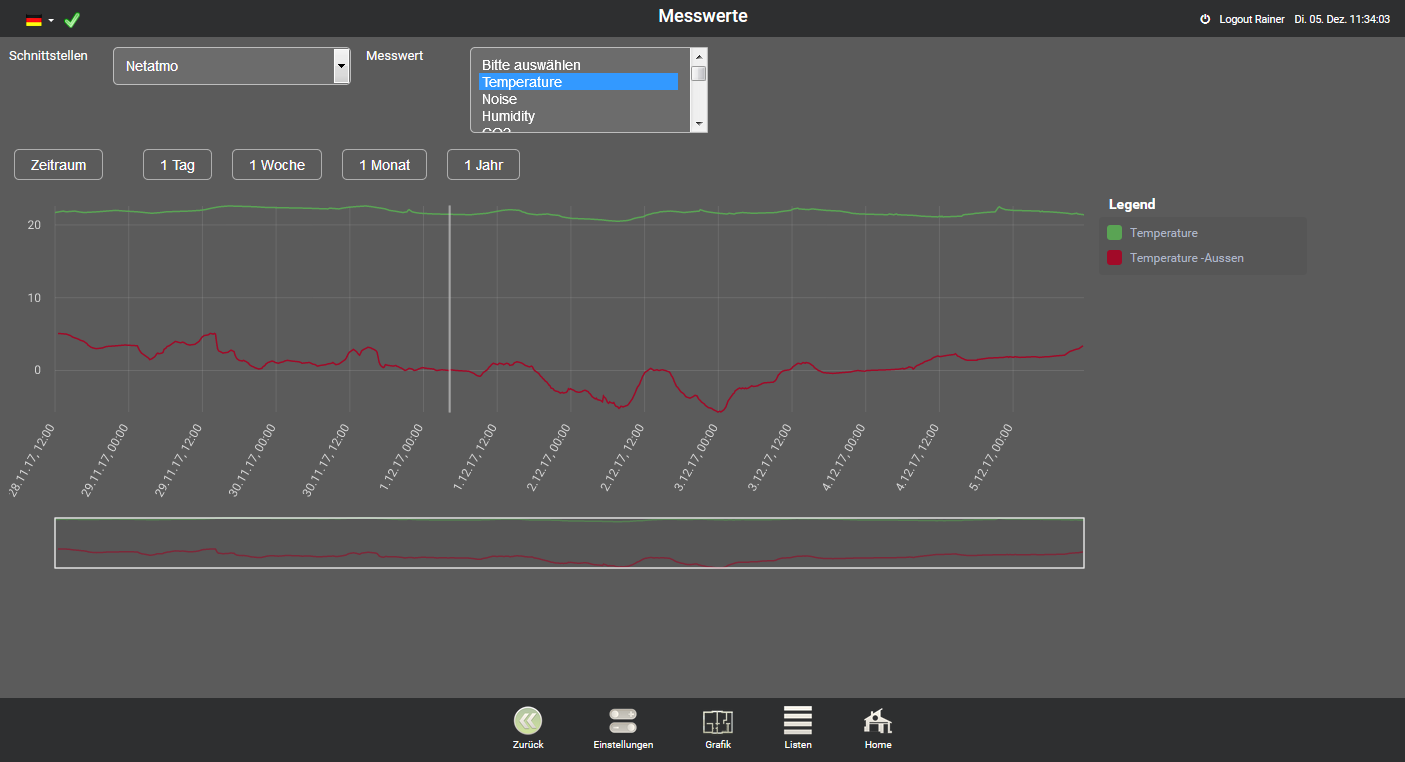Click x-axis label 1.12.17, 12:00
The width and height of the screenshot is (1405, 762).
478,455
